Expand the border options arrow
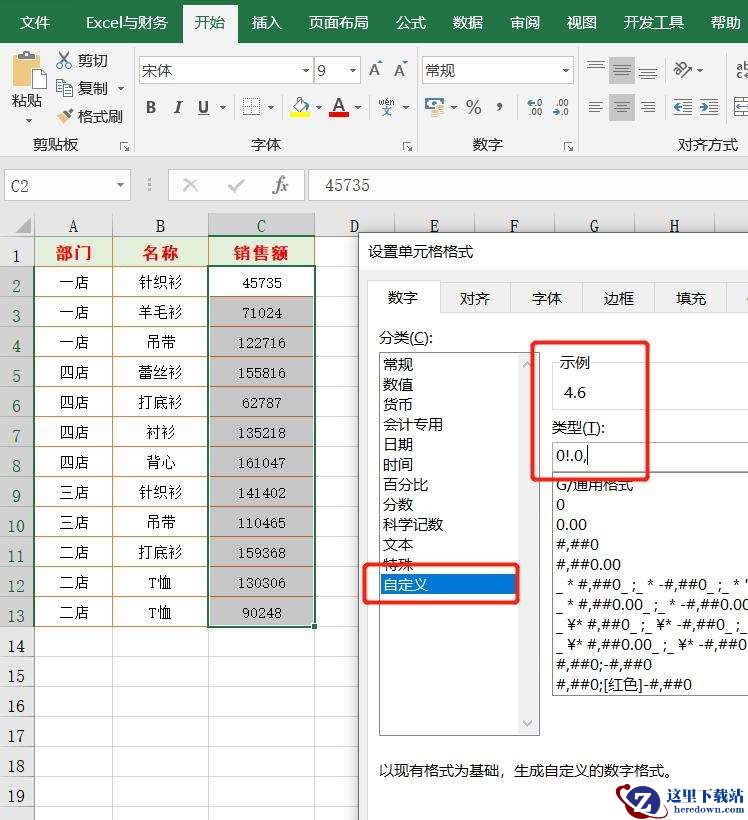This screenshot has height=820, width=748. (x=271, y=107)
